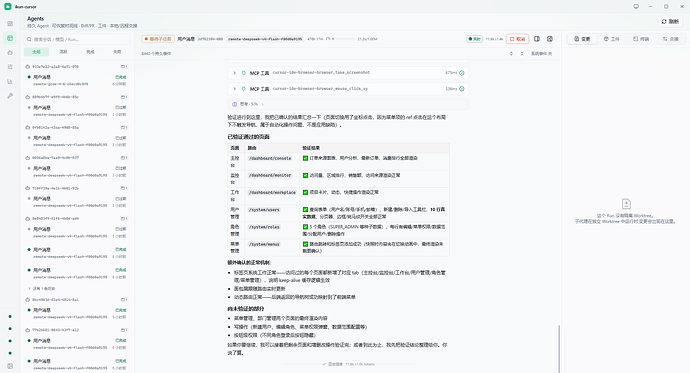Click the session search input field
The width and height of the screenshot is (690, 373).
[77, 39]
